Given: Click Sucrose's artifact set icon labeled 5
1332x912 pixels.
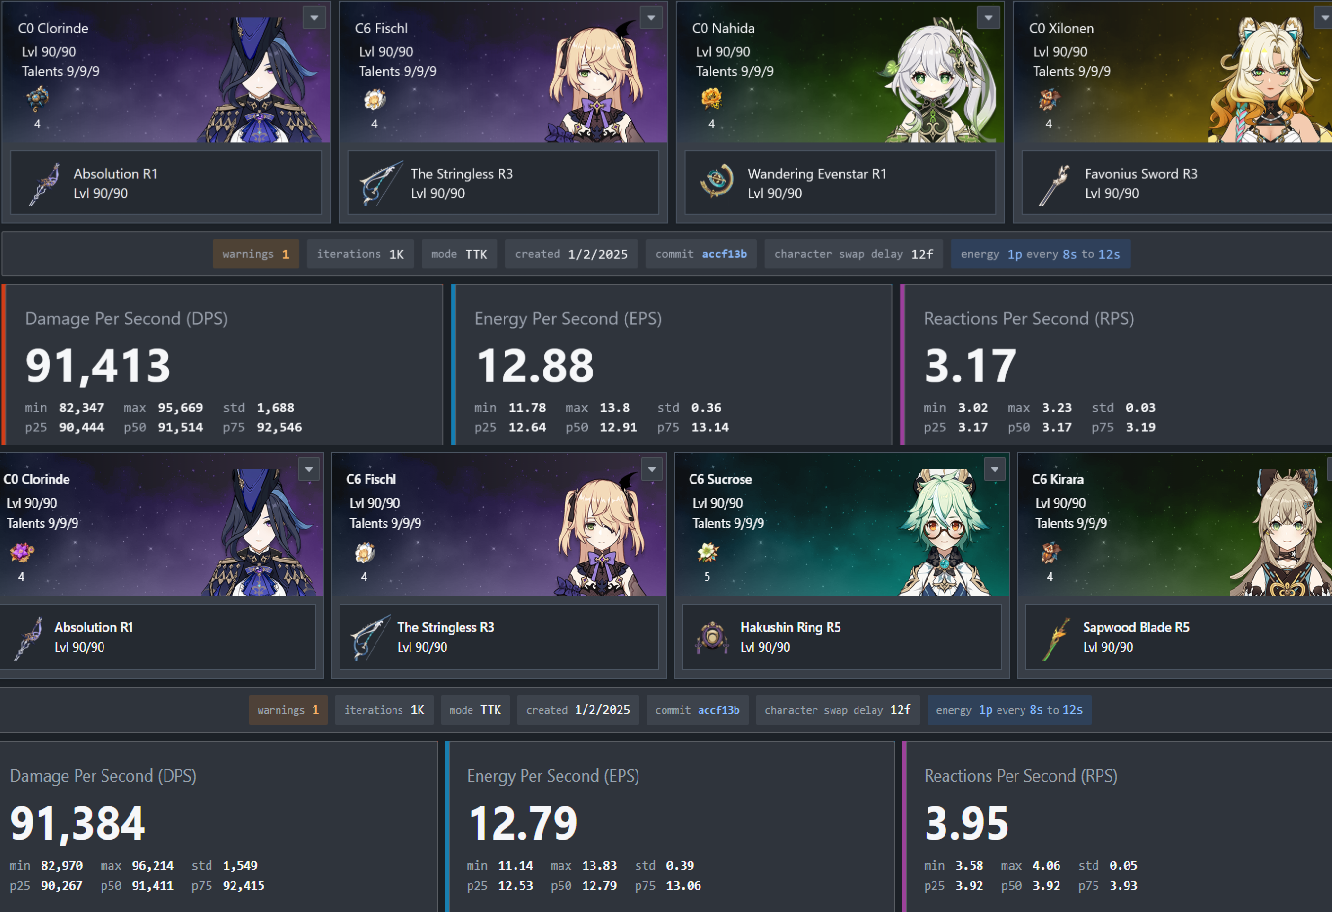Looking at the screenshot, I should 708,552.
